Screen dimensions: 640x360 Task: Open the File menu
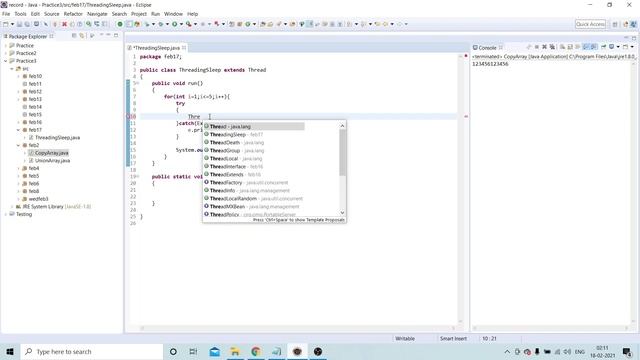[x=6, y=14]
